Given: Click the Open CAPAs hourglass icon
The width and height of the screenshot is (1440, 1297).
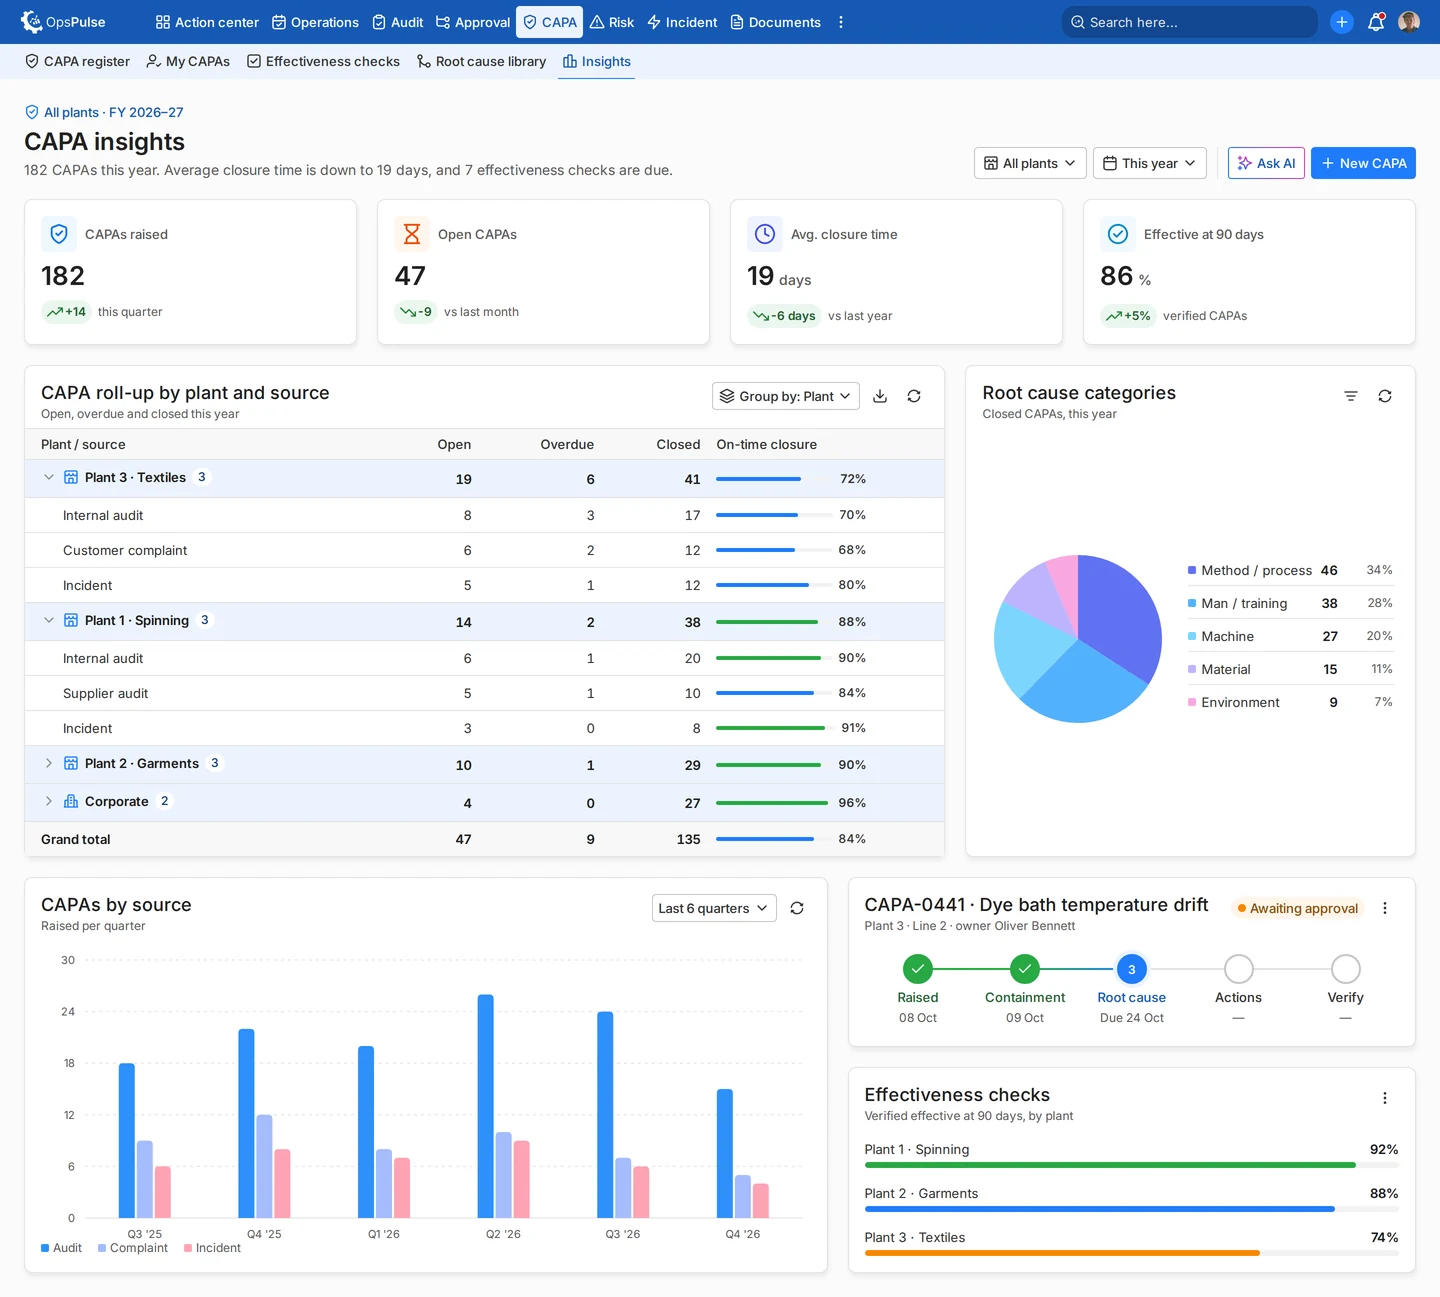Looking at the screenshot, I should tap(412, 234).
